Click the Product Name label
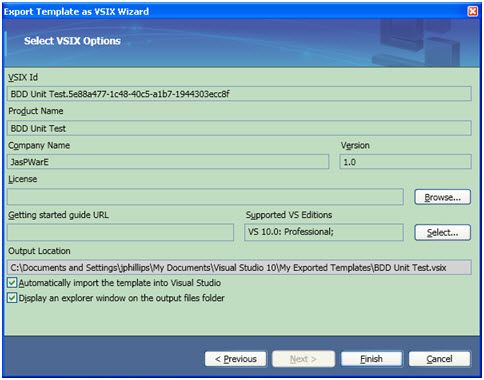Viewport: 484px width, 380px height. (36, 111)
